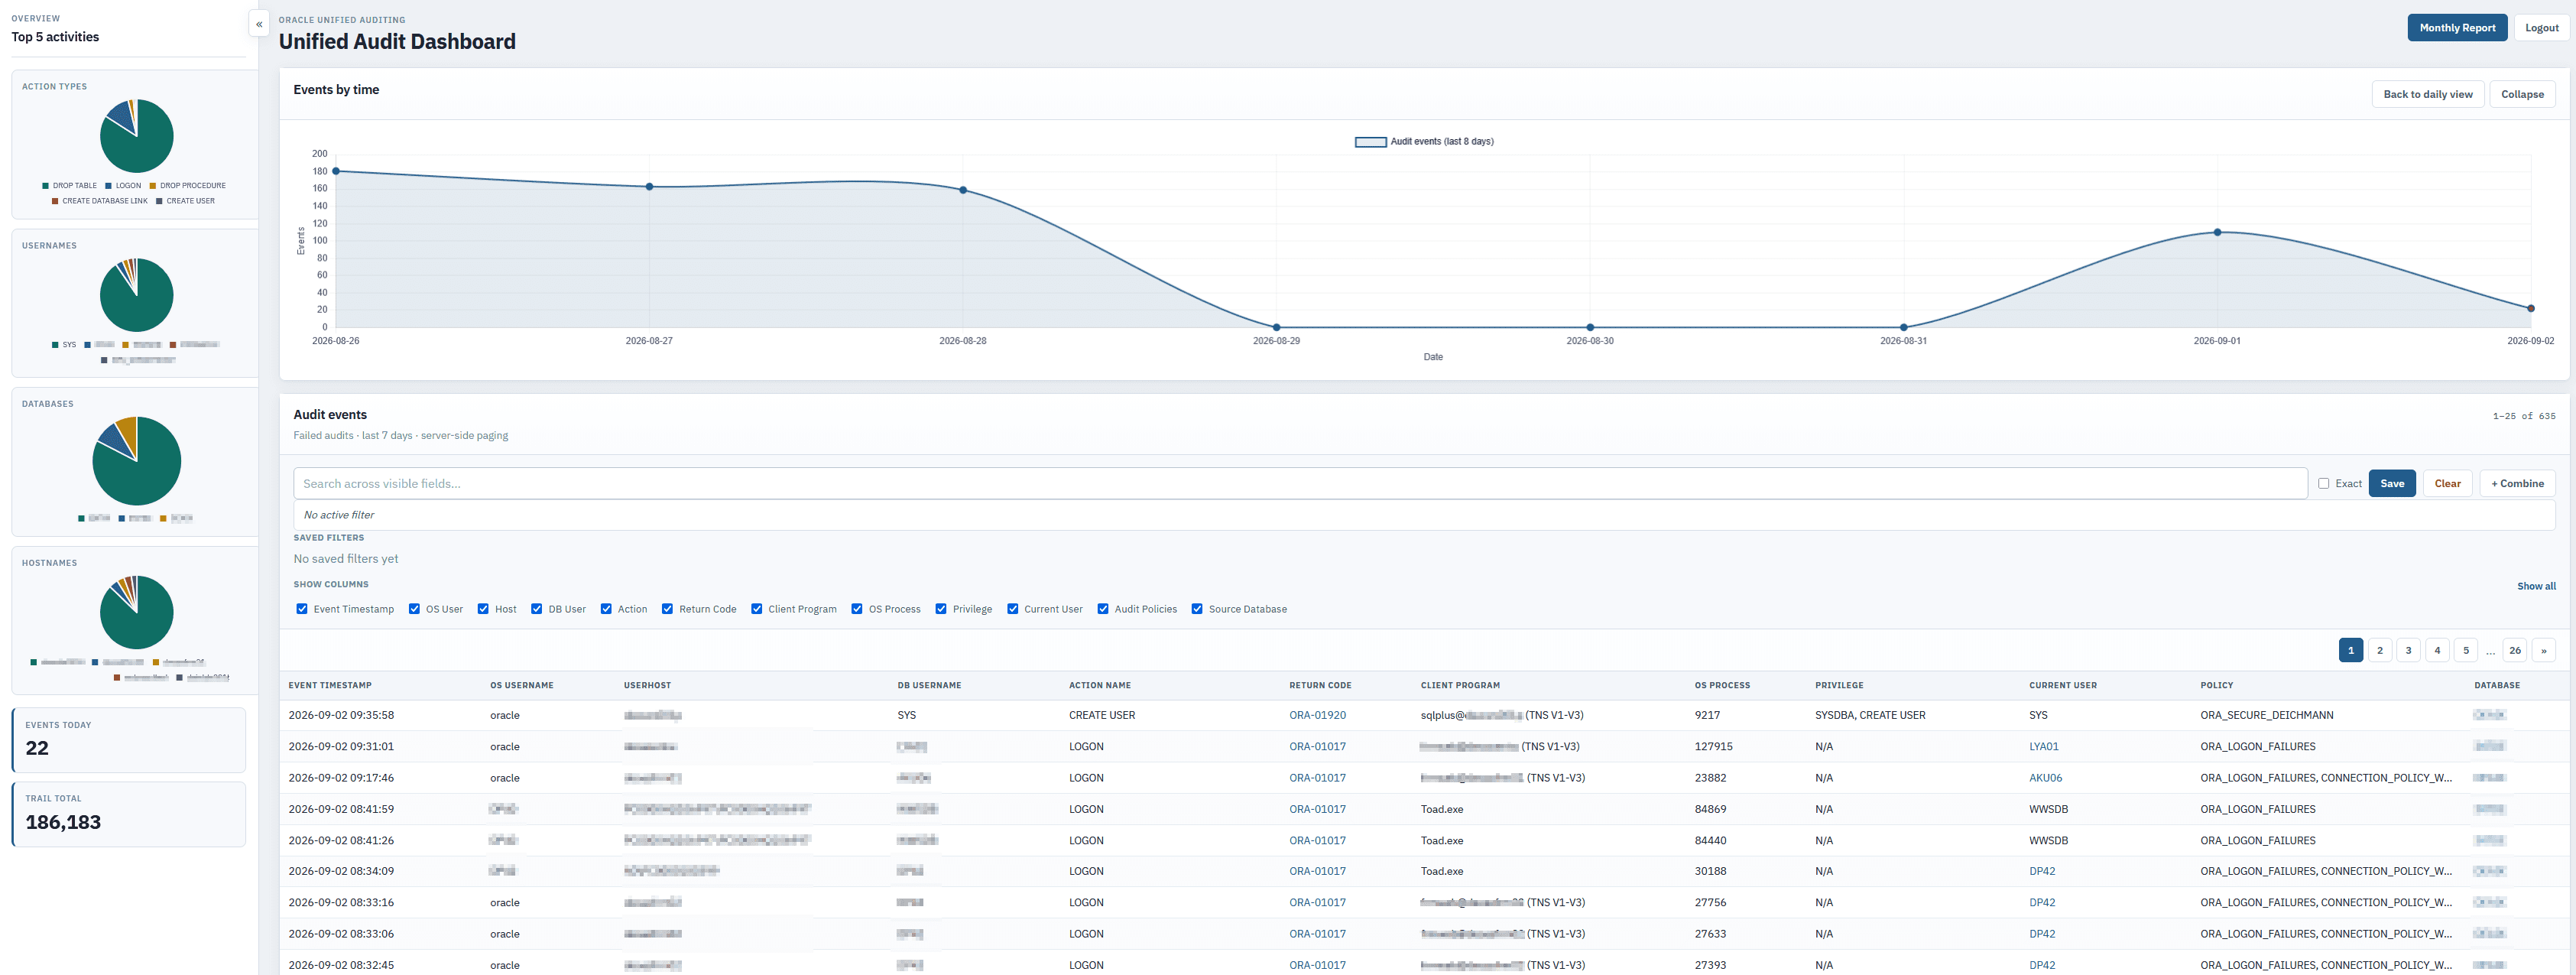Click the 2026-08-28 data point on chart
2576x975 pixels.
coord(963,190)
